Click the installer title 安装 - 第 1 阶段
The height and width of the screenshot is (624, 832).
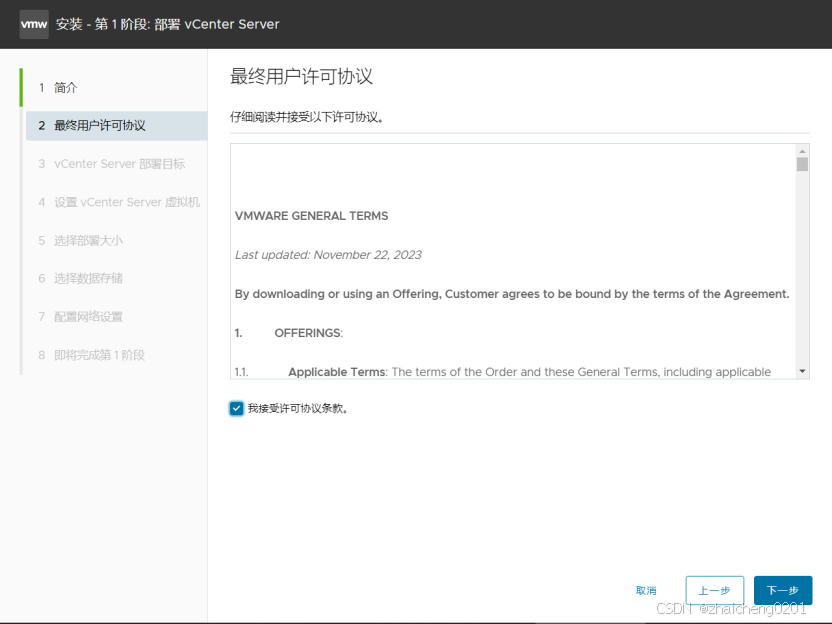tap(167, 24)
